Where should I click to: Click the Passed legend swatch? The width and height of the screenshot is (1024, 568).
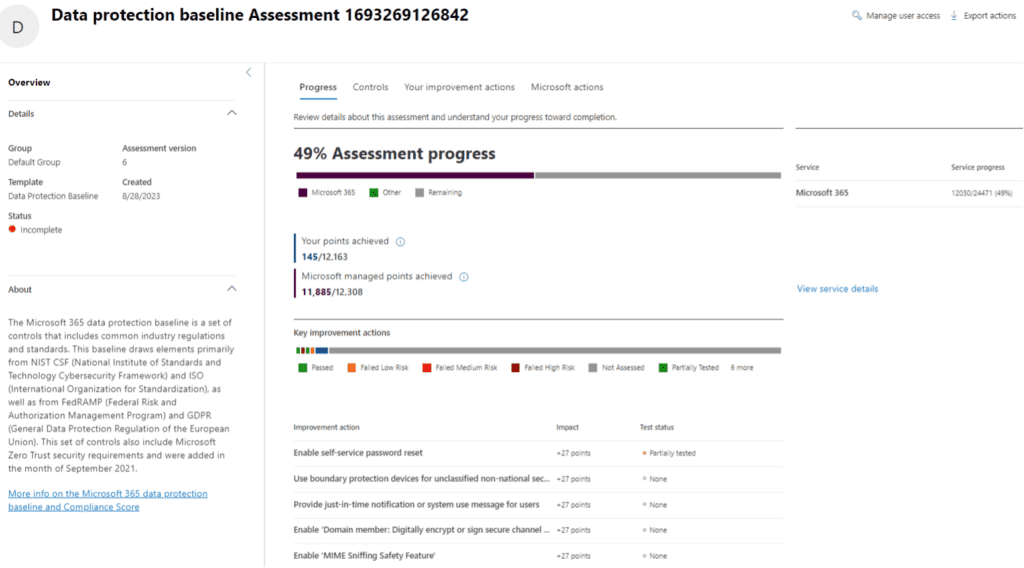tap(302, 368)
